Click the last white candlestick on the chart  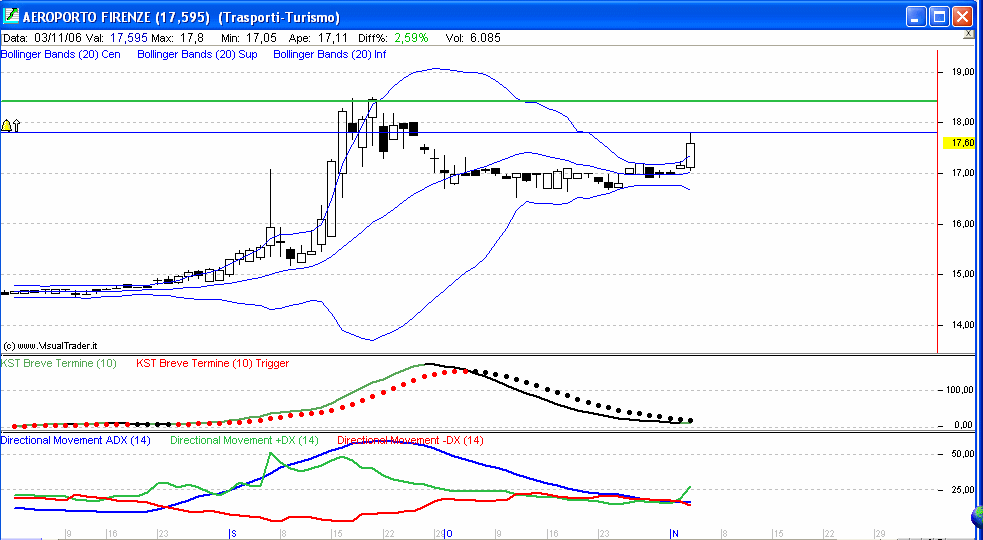click(691, 155)
